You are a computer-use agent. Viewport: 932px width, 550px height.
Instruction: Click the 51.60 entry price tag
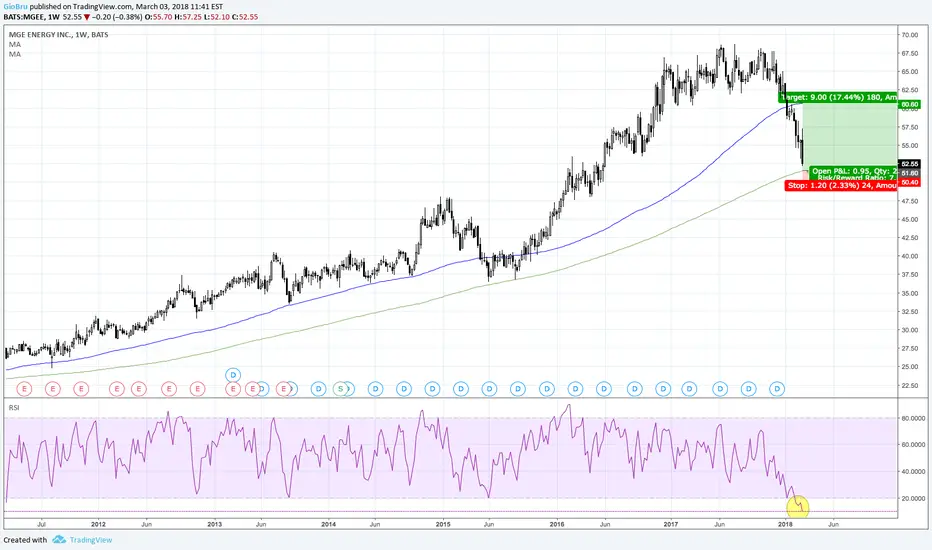[x=909, y=173]
